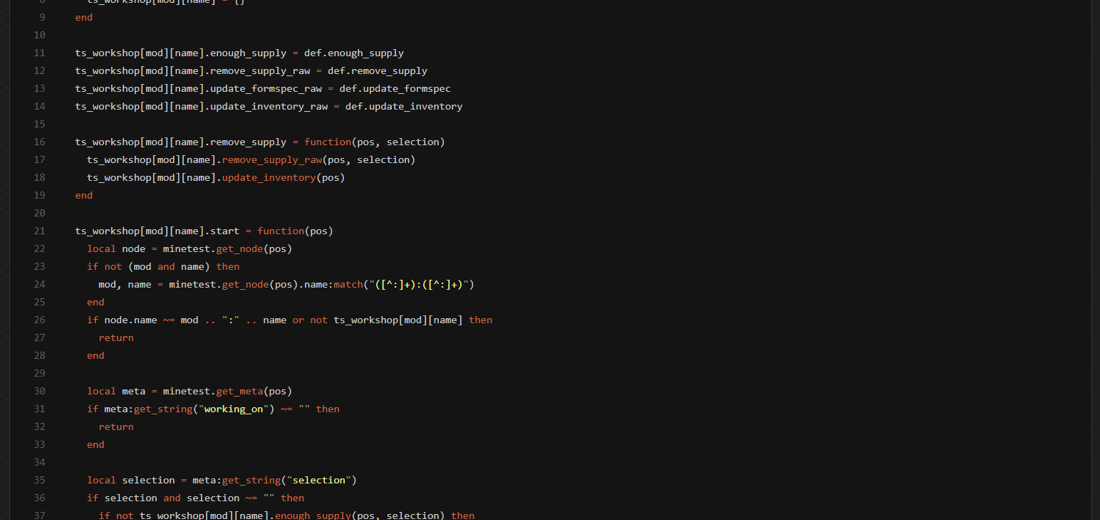This screenshot has width=1100, height=520.
Task: Click 'update_inventory_raw' on line 14
Action: click(269, 107)
